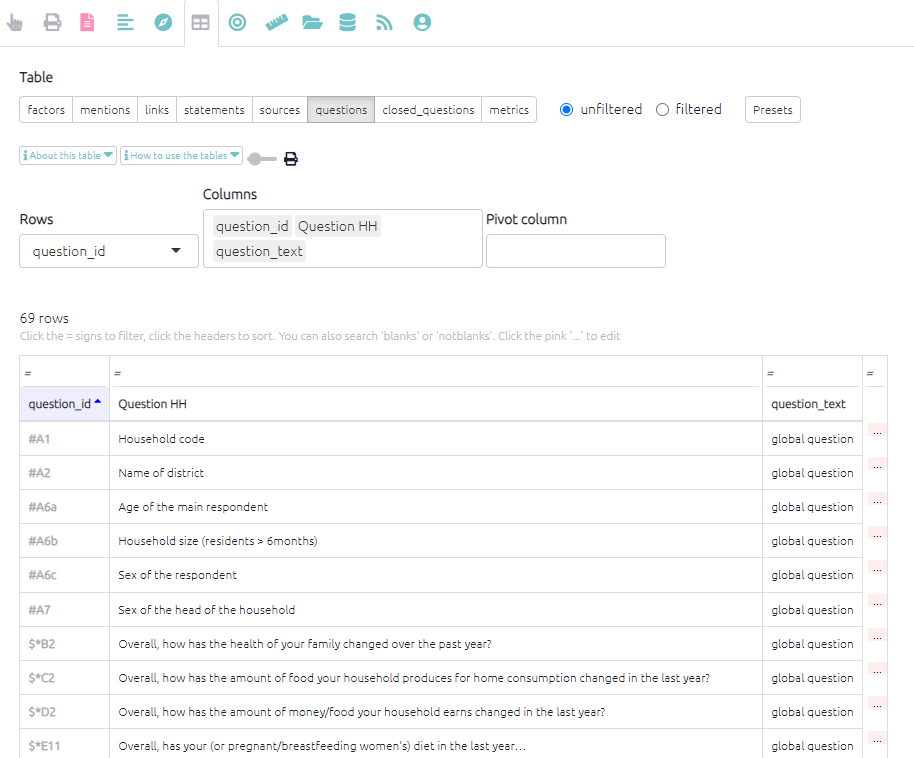This screenshot has width=914, height=758.
Task: Open the compass icon tab
Action: tap(163, 22)
